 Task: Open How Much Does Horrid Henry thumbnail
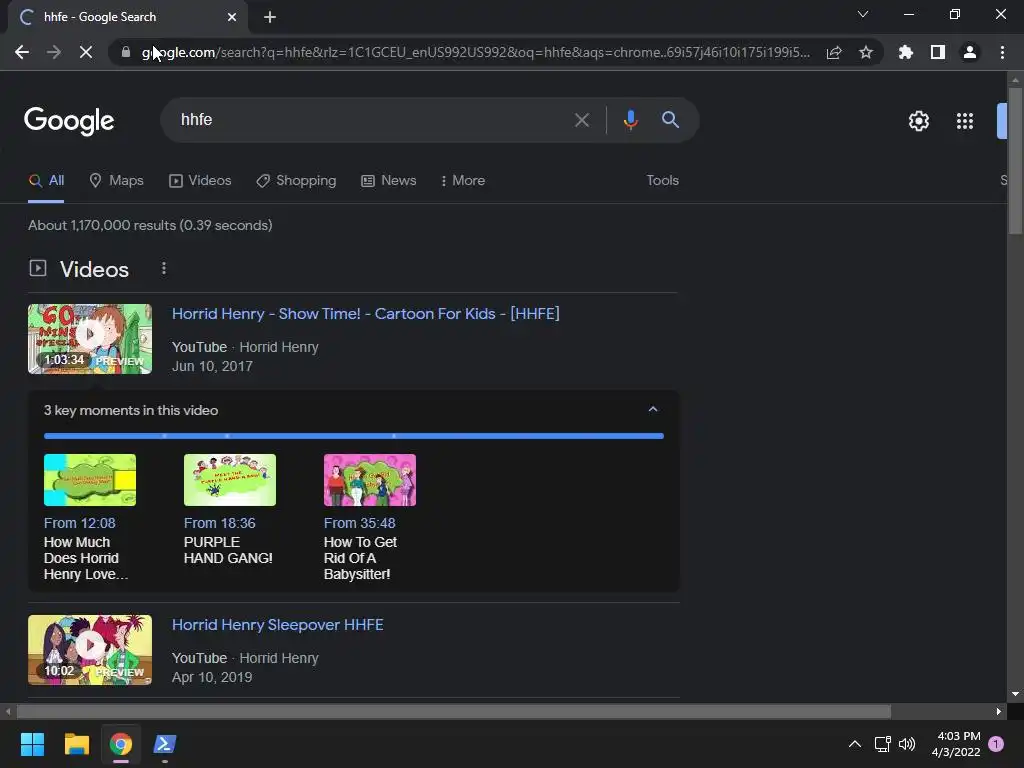click(x=89, y=480)
